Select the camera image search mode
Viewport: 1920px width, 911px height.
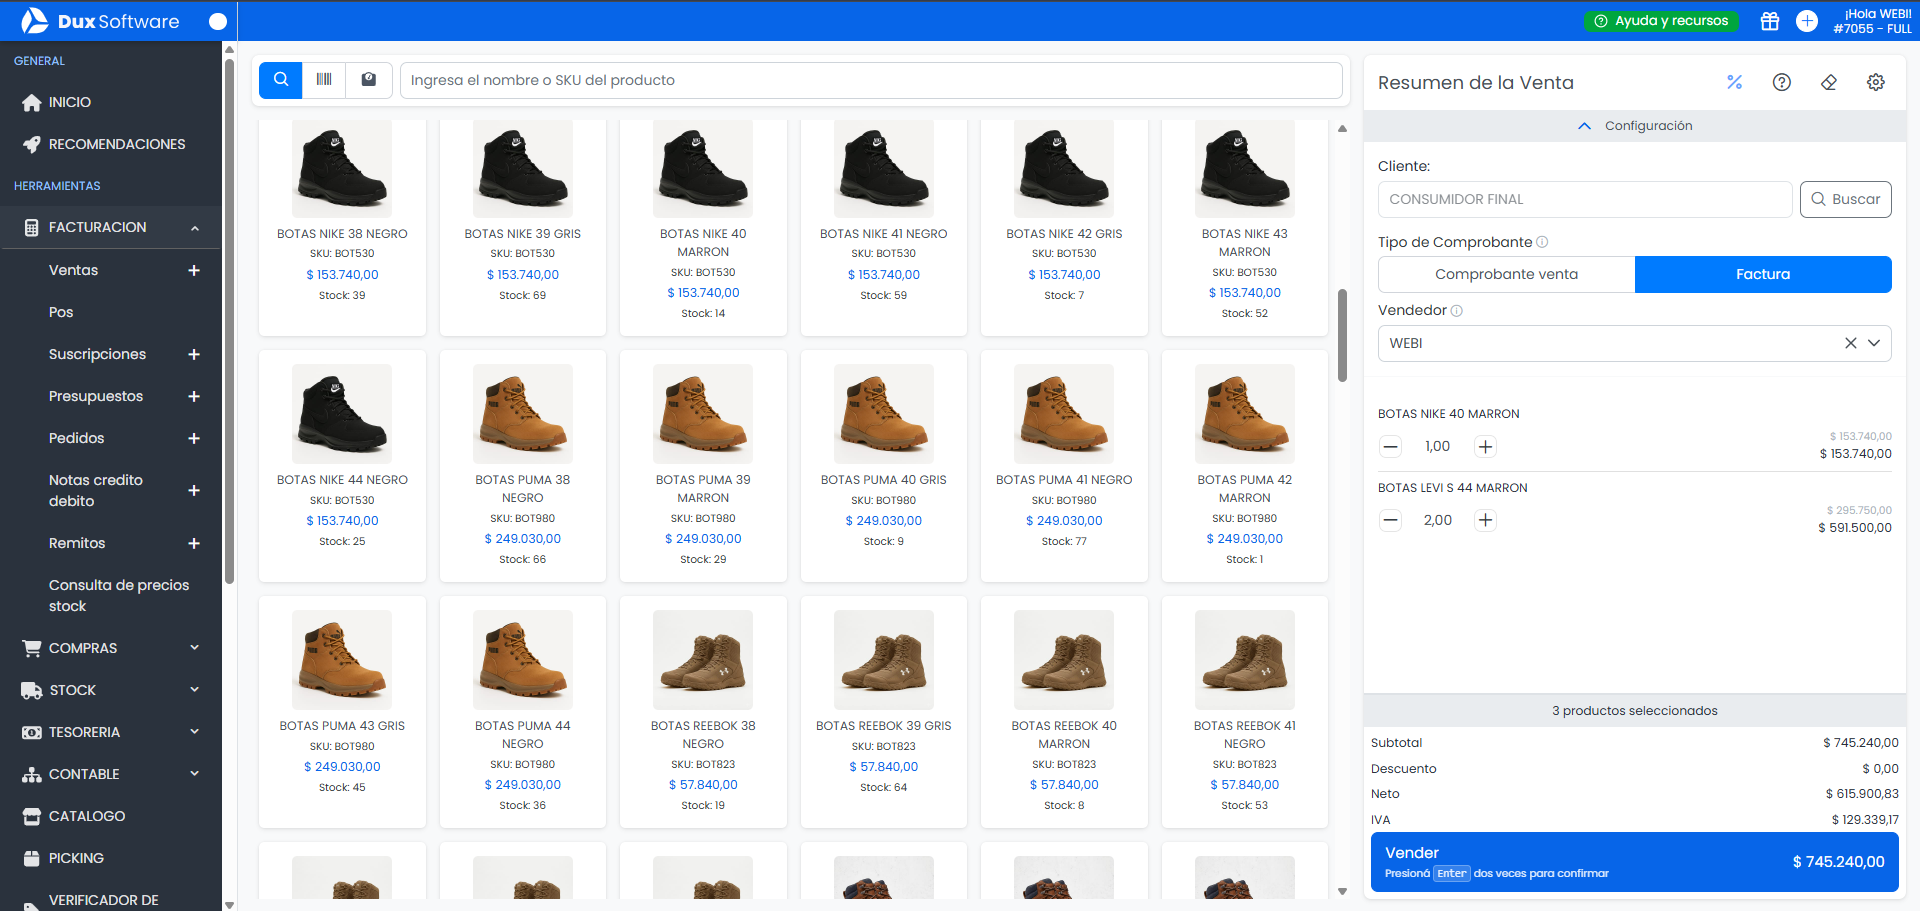click(369, 80)
